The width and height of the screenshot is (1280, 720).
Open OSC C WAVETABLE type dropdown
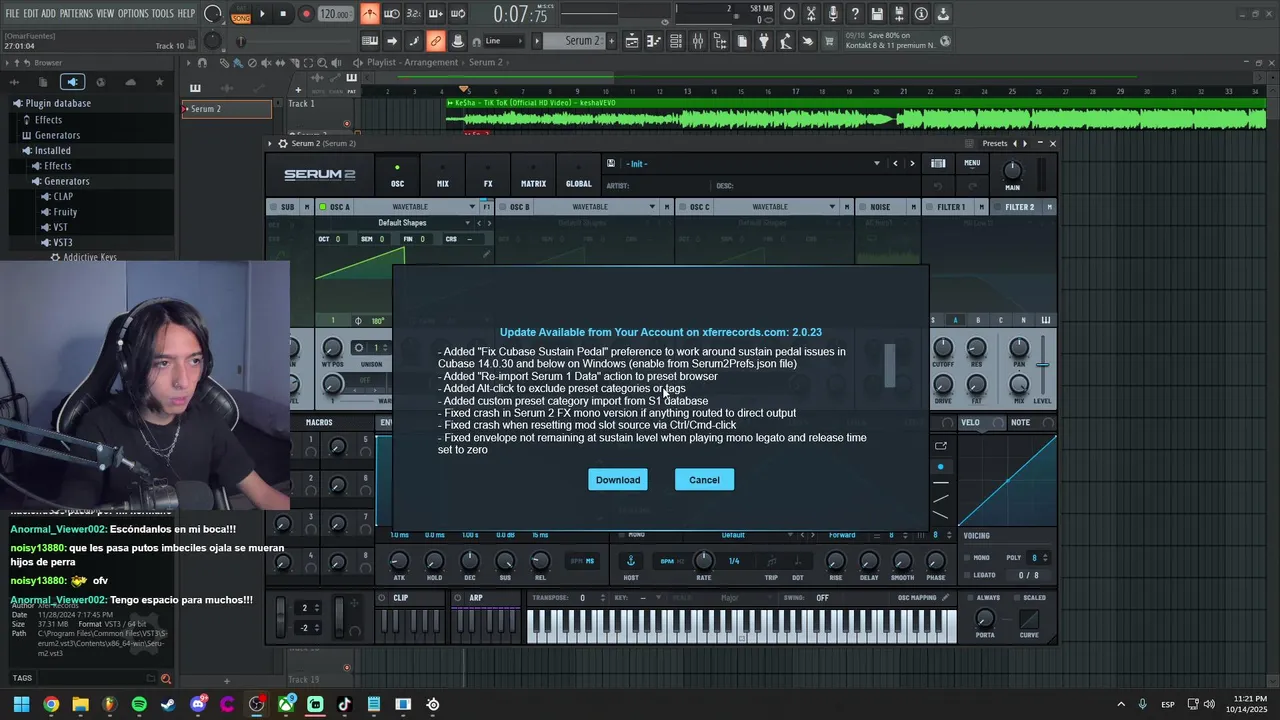[777, 207]
